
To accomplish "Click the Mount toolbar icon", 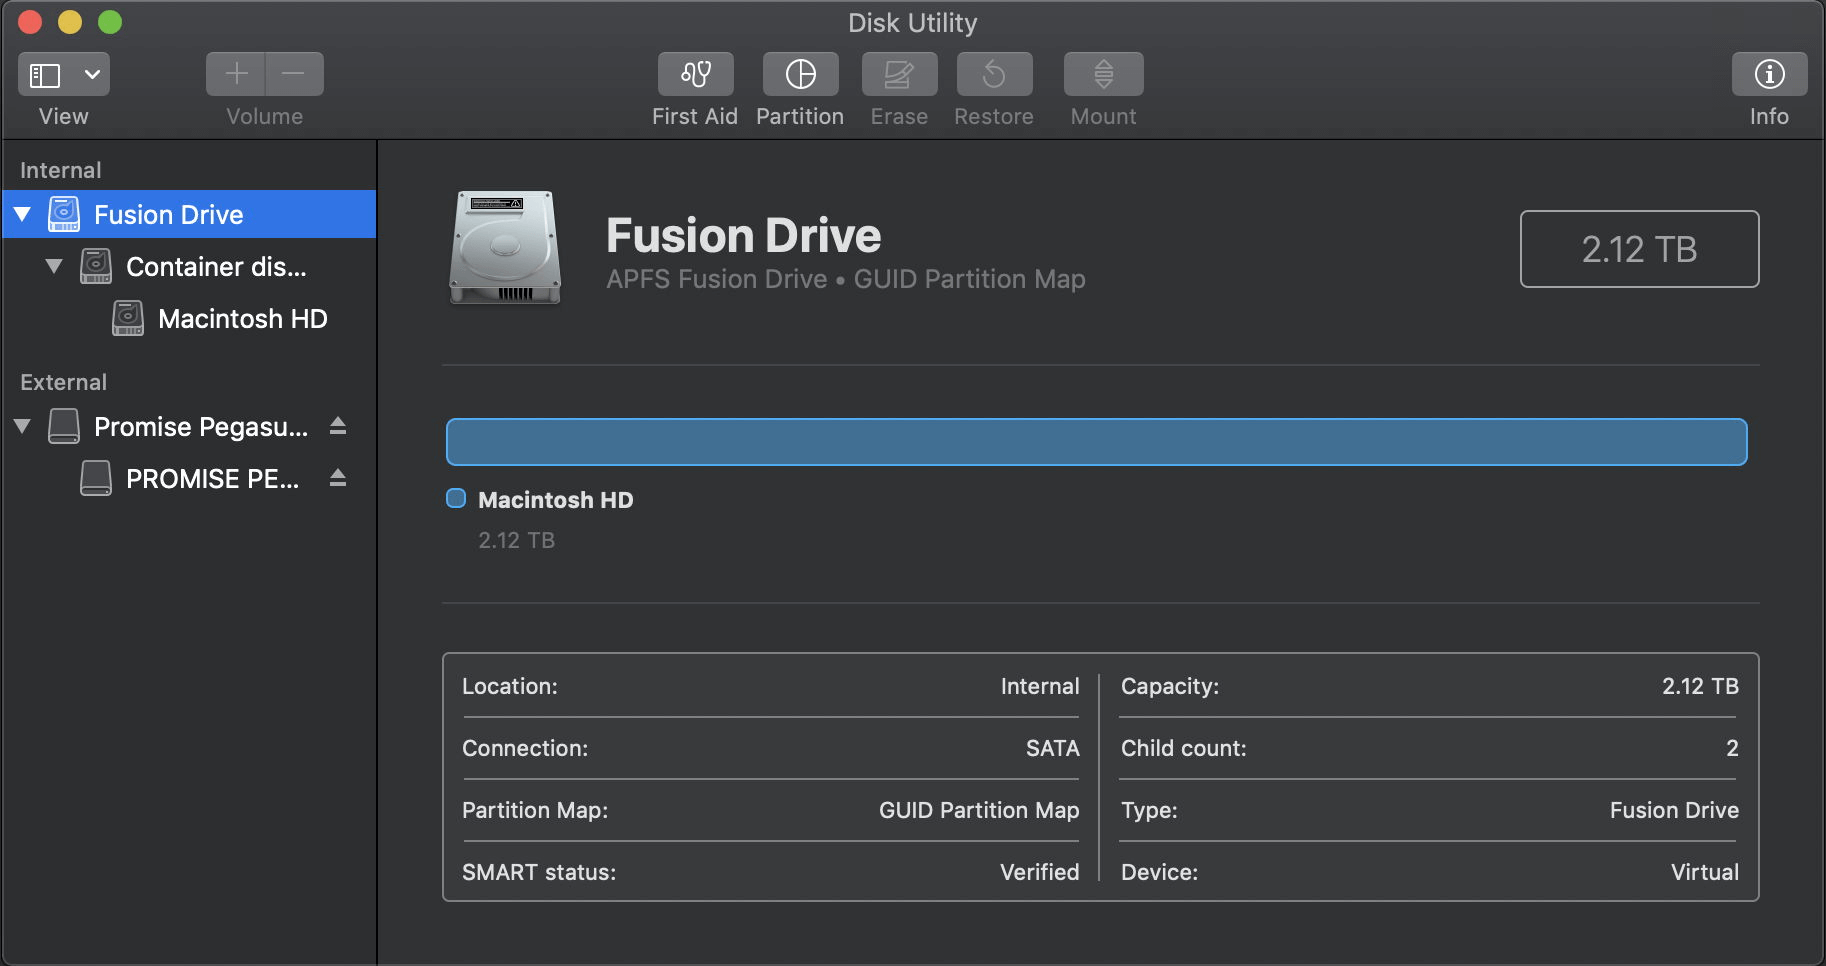I will [1102, 74].
